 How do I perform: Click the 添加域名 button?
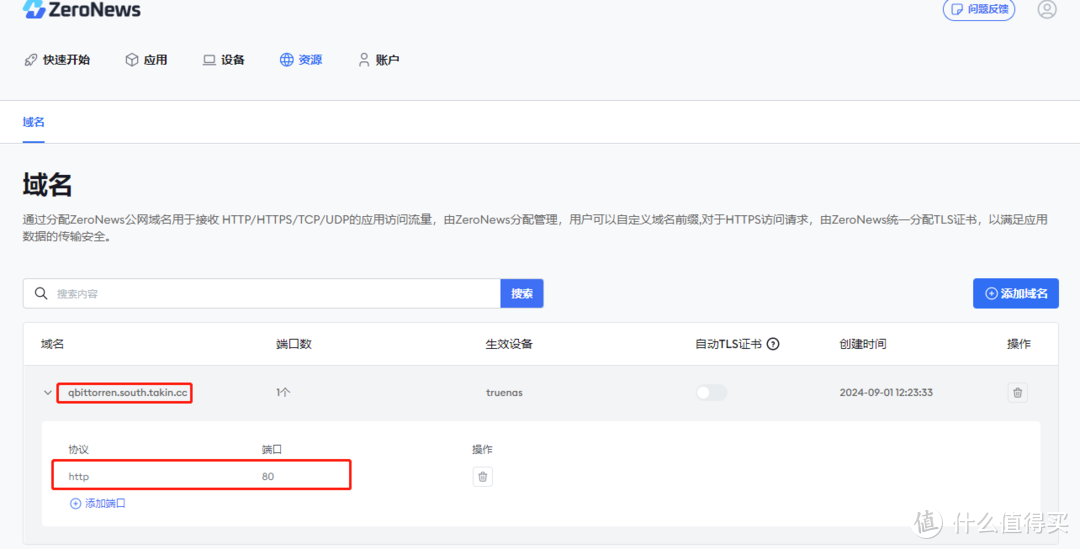(1016, 293)
